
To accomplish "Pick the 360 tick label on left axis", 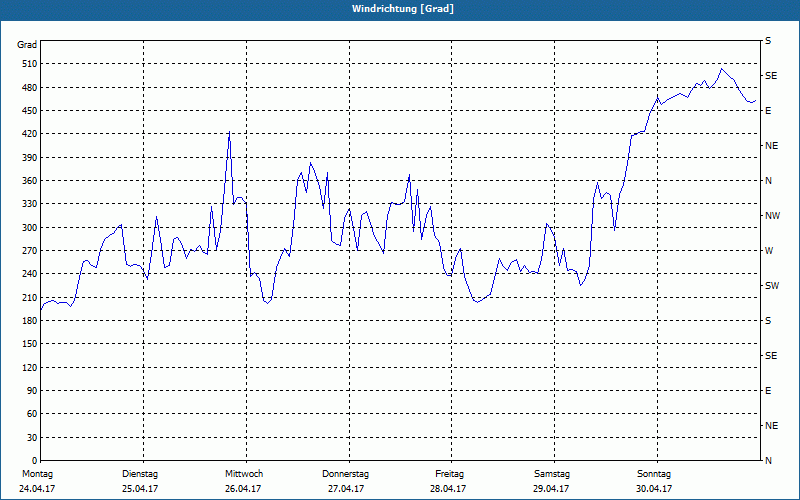I will coord(29,181).
